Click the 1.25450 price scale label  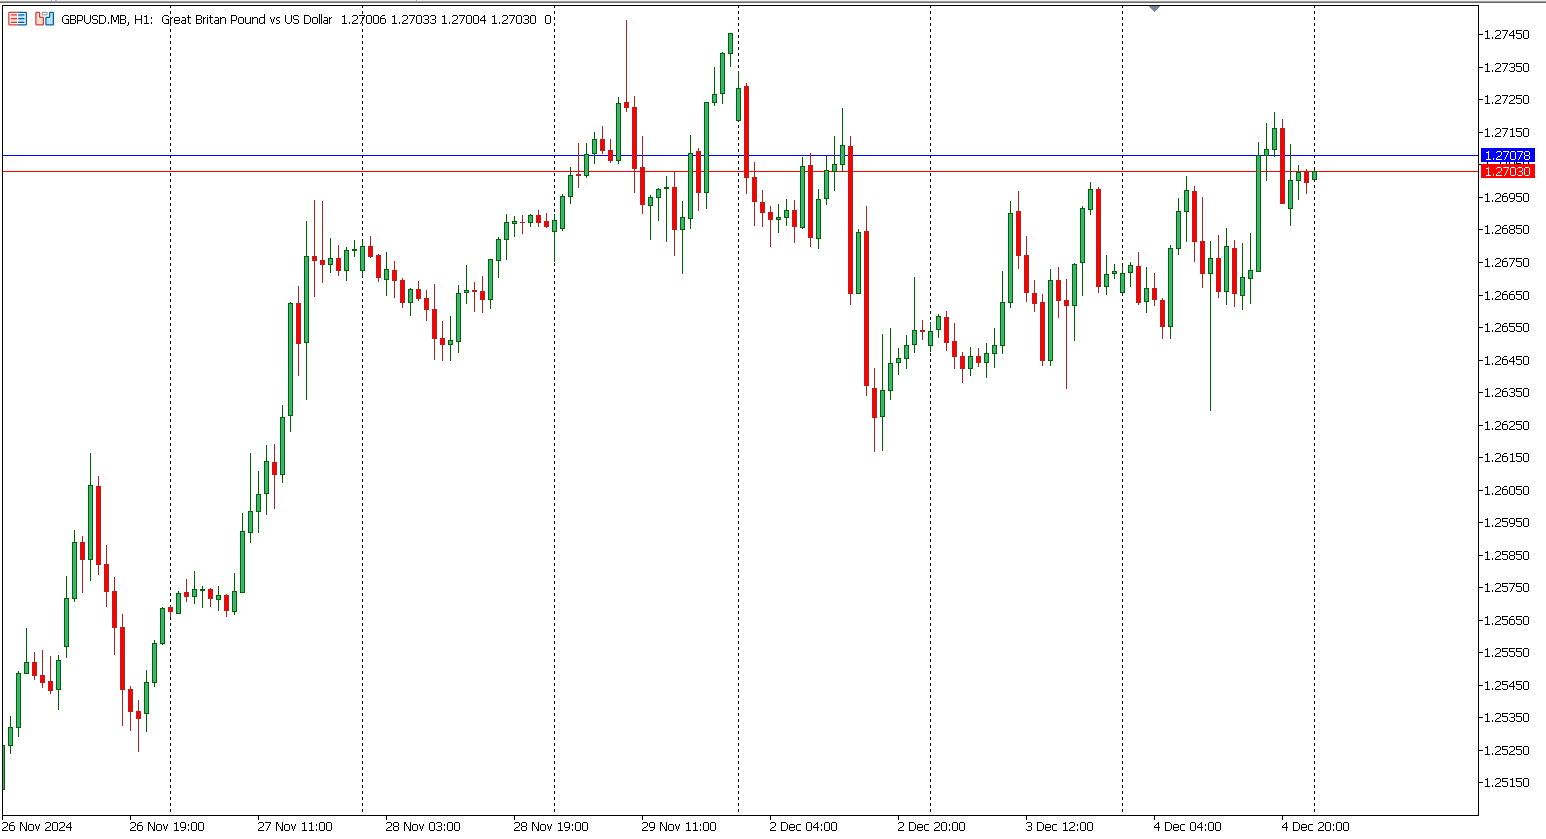1507,685
